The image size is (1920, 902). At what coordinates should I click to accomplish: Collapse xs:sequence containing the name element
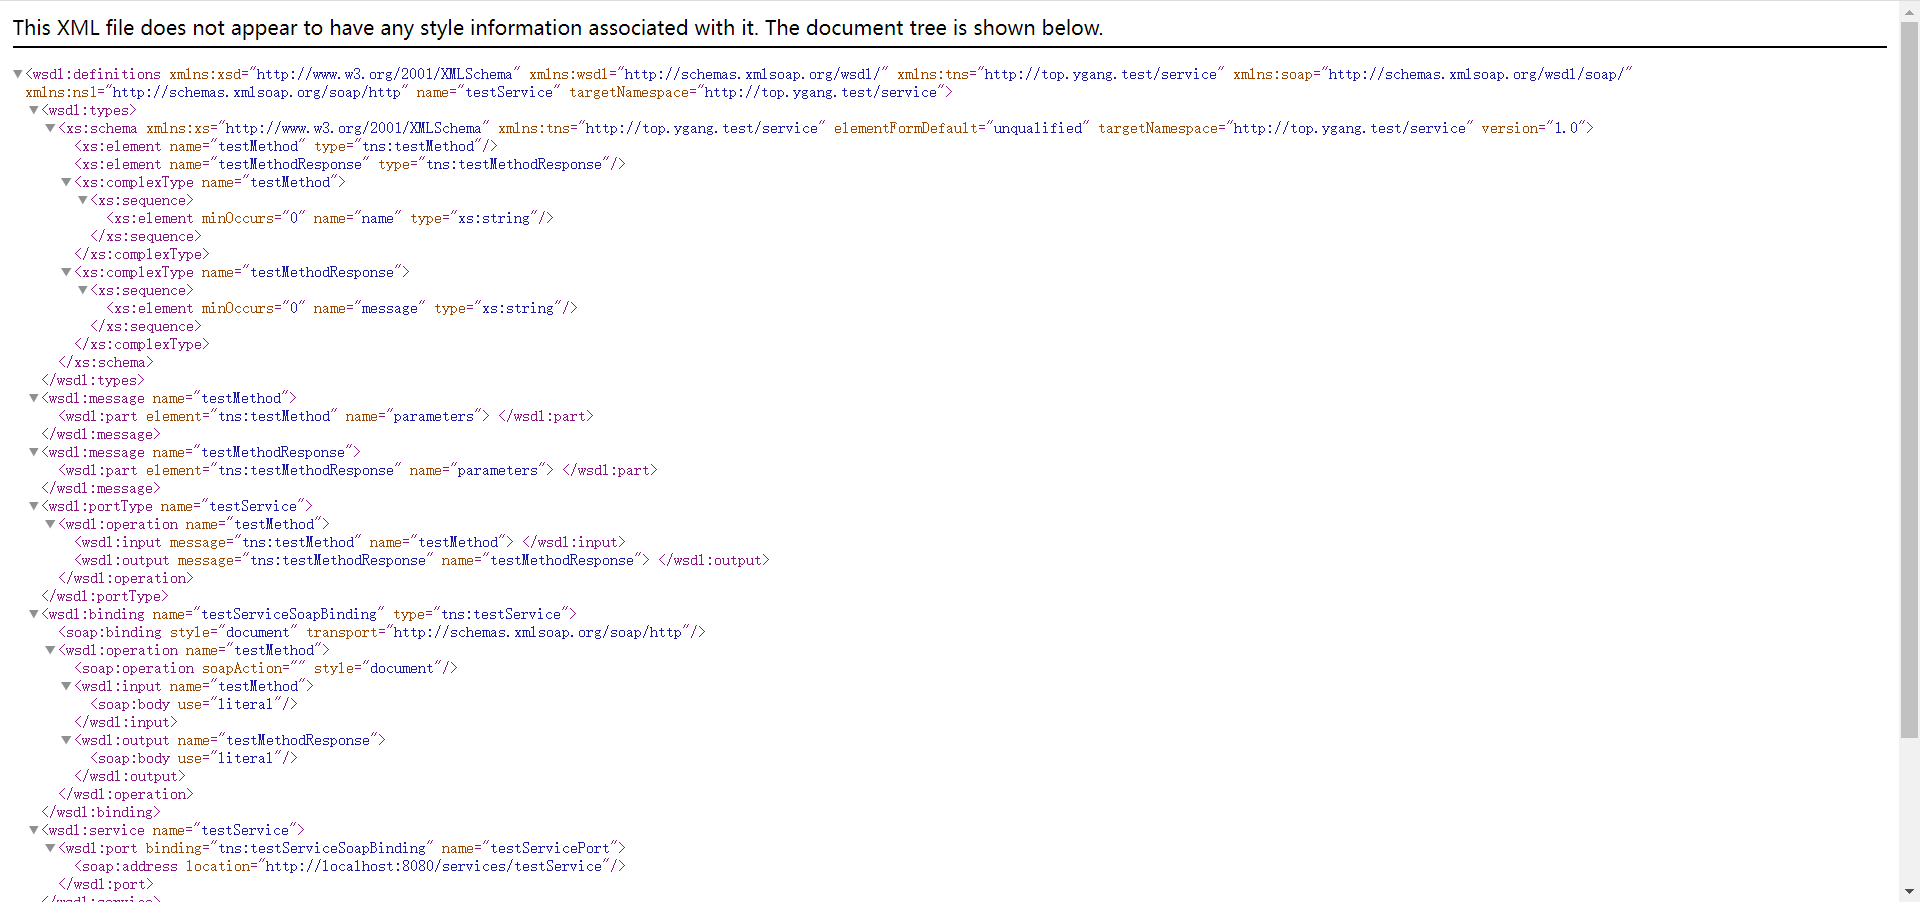[82, 200]
